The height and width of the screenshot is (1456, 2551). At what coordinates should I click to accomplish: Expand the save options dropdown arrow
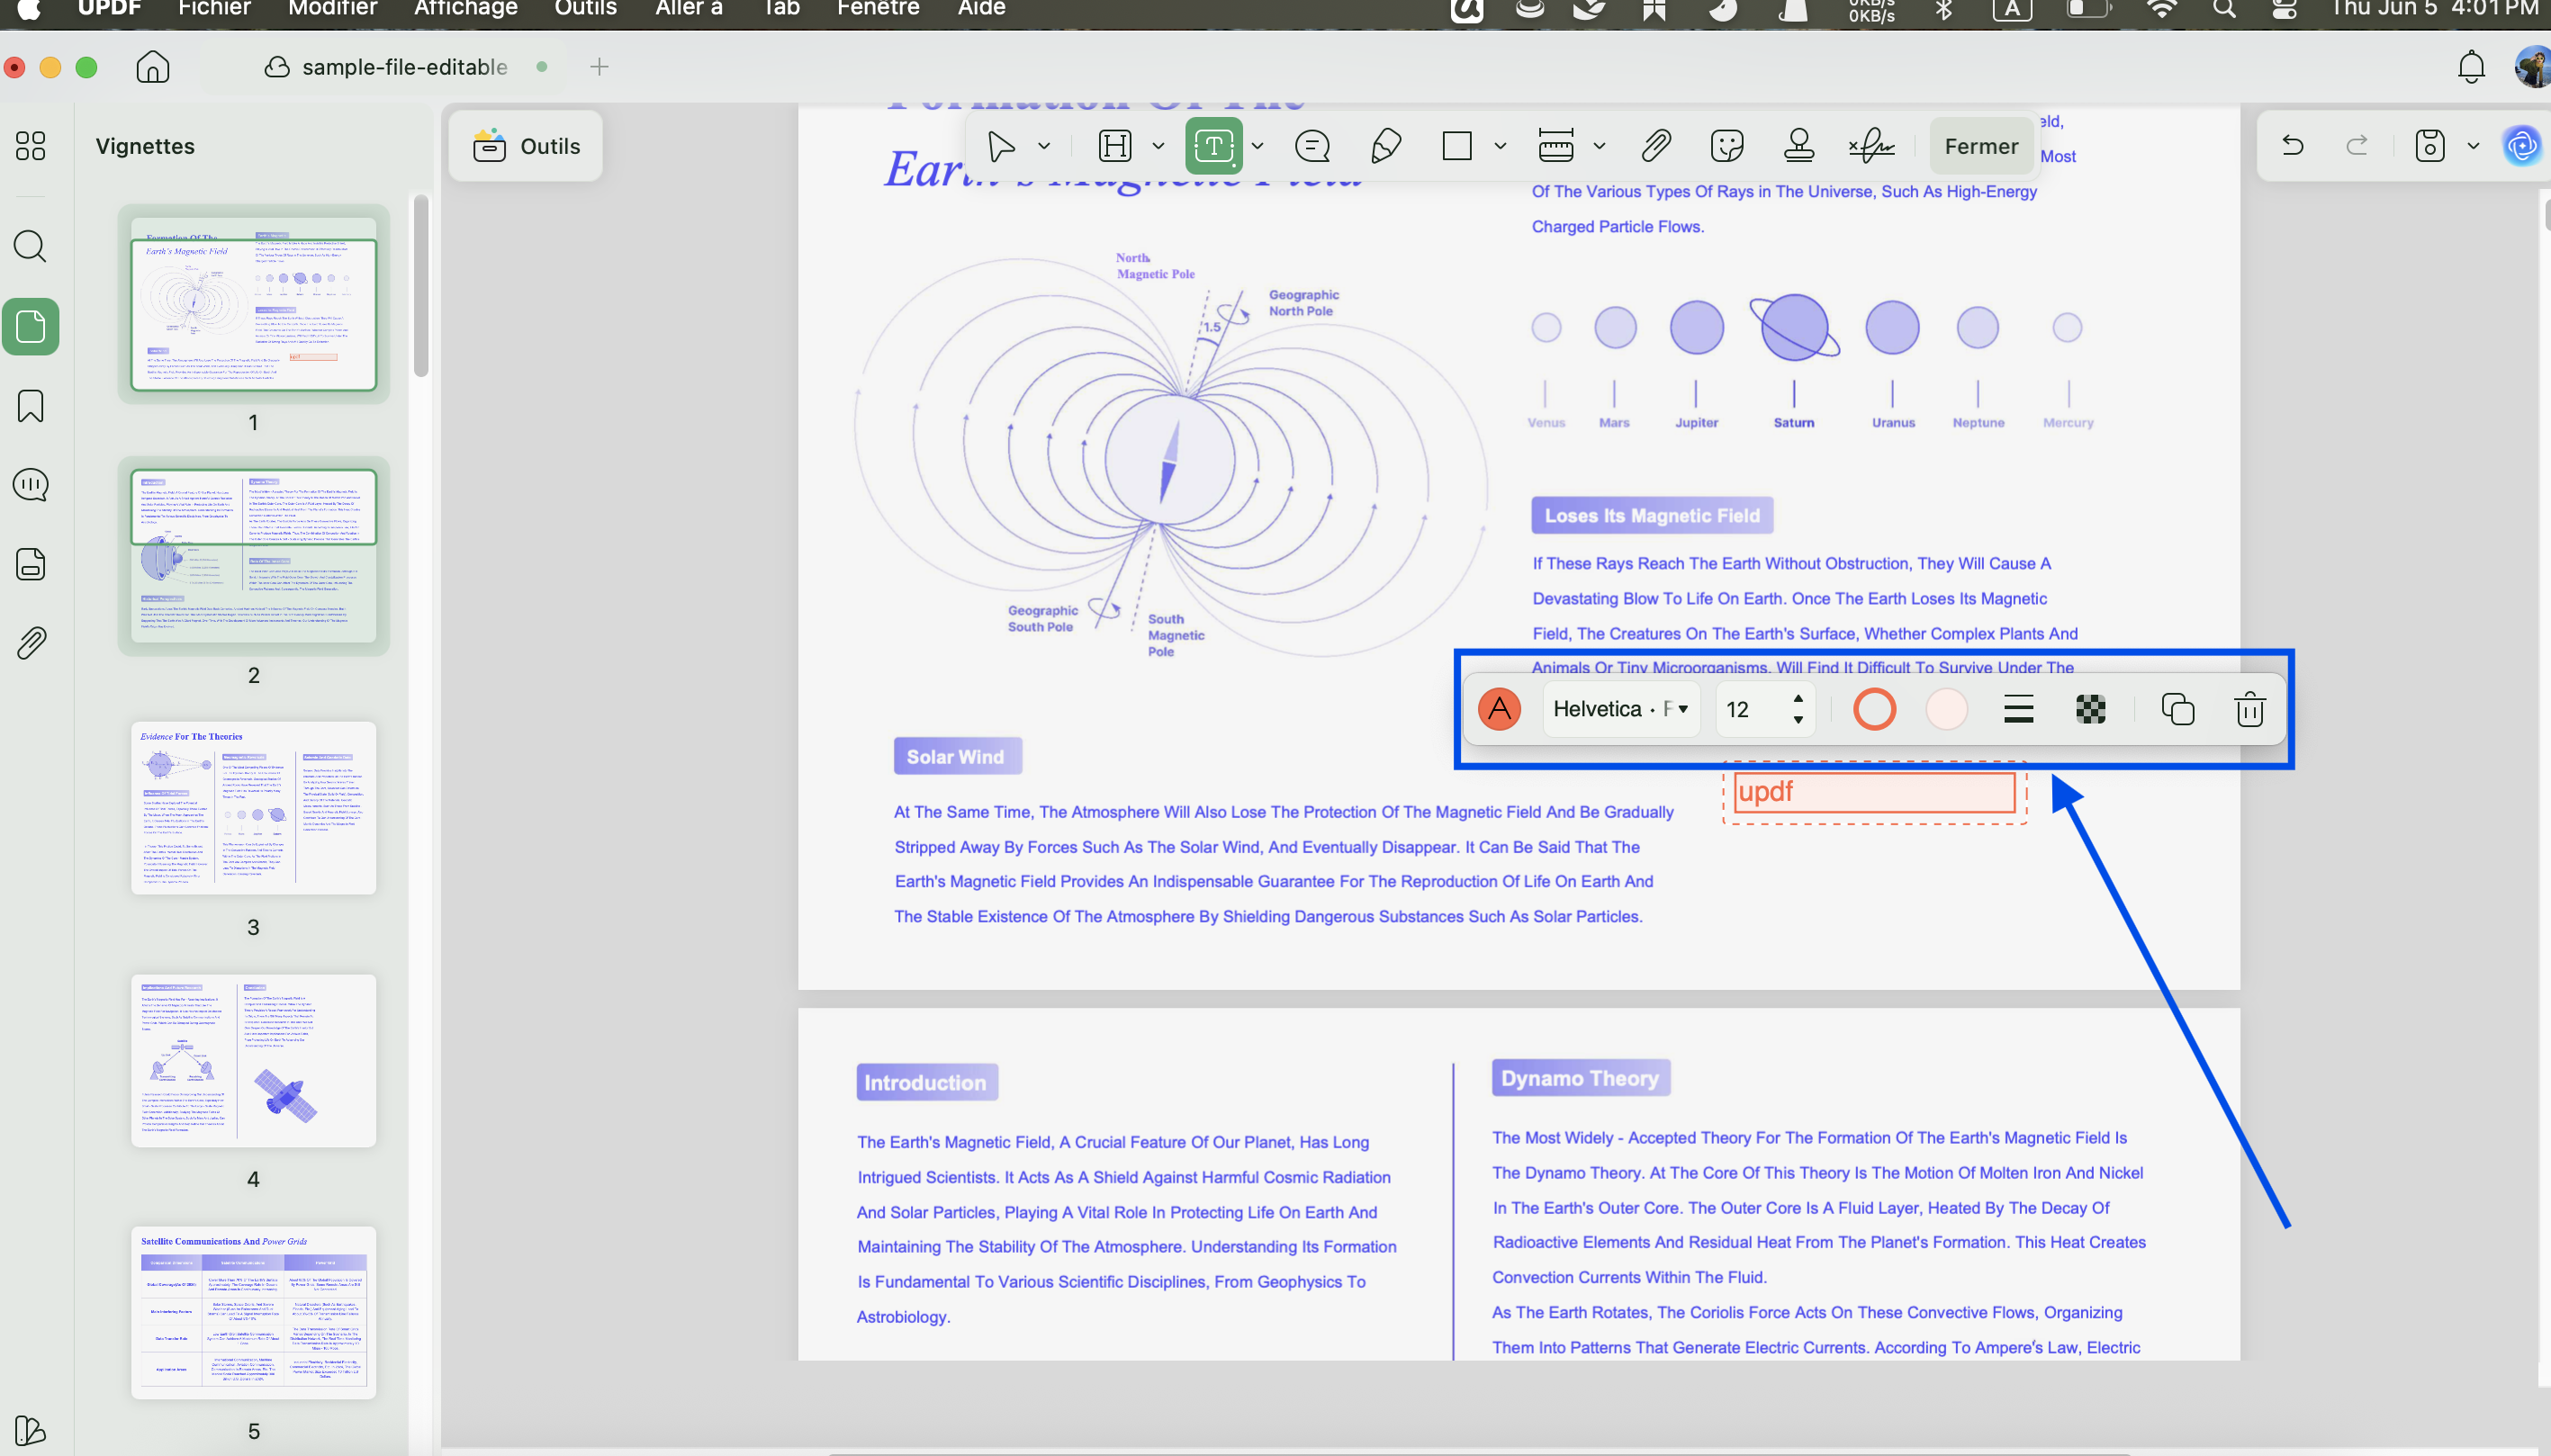[2473, 146]
